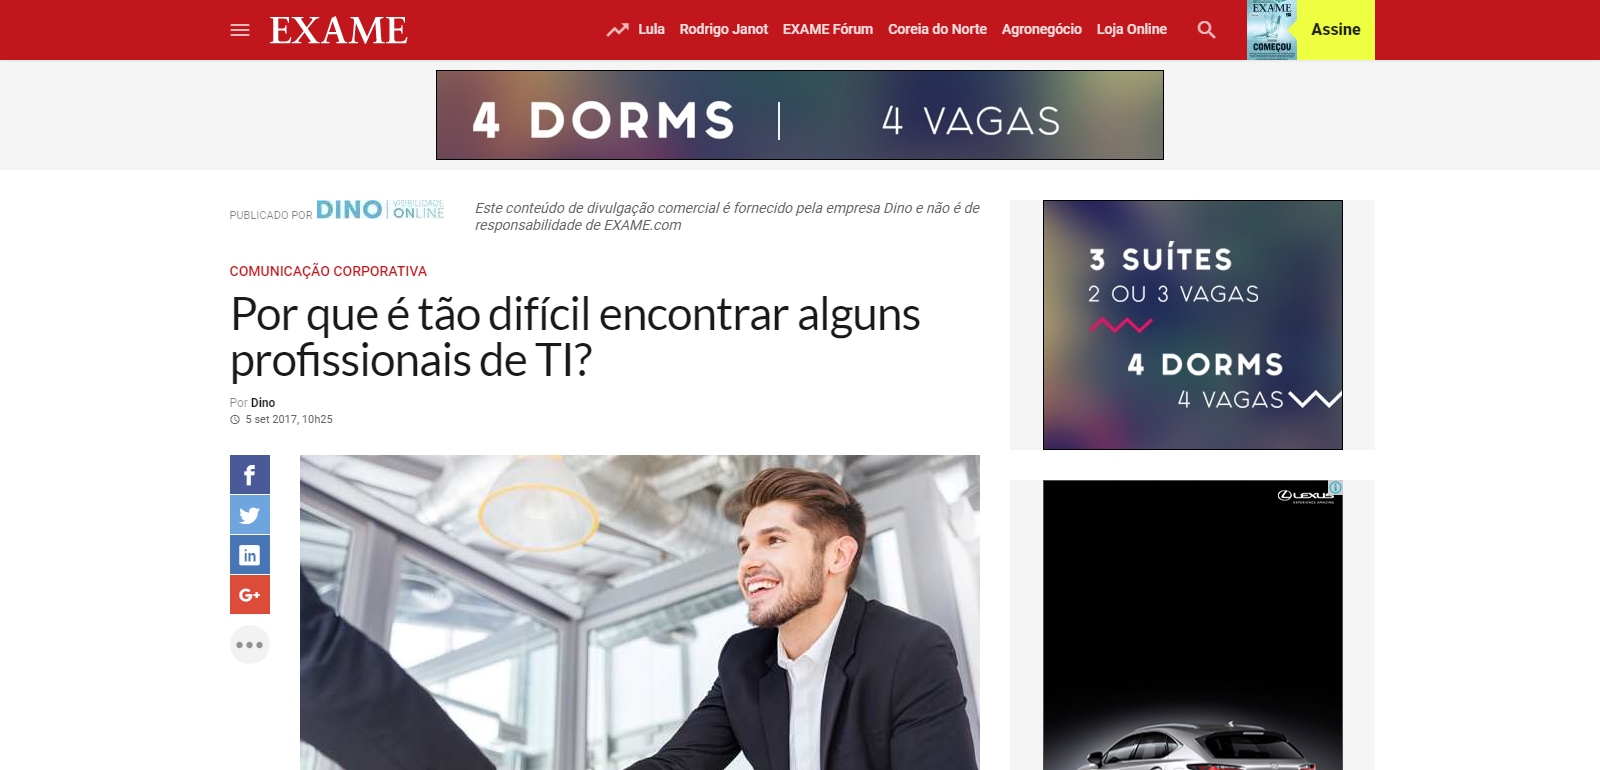Viewport: 1600px width, 770px height.
Task: Click the trending arrow icon
Action: pos(617,30)
